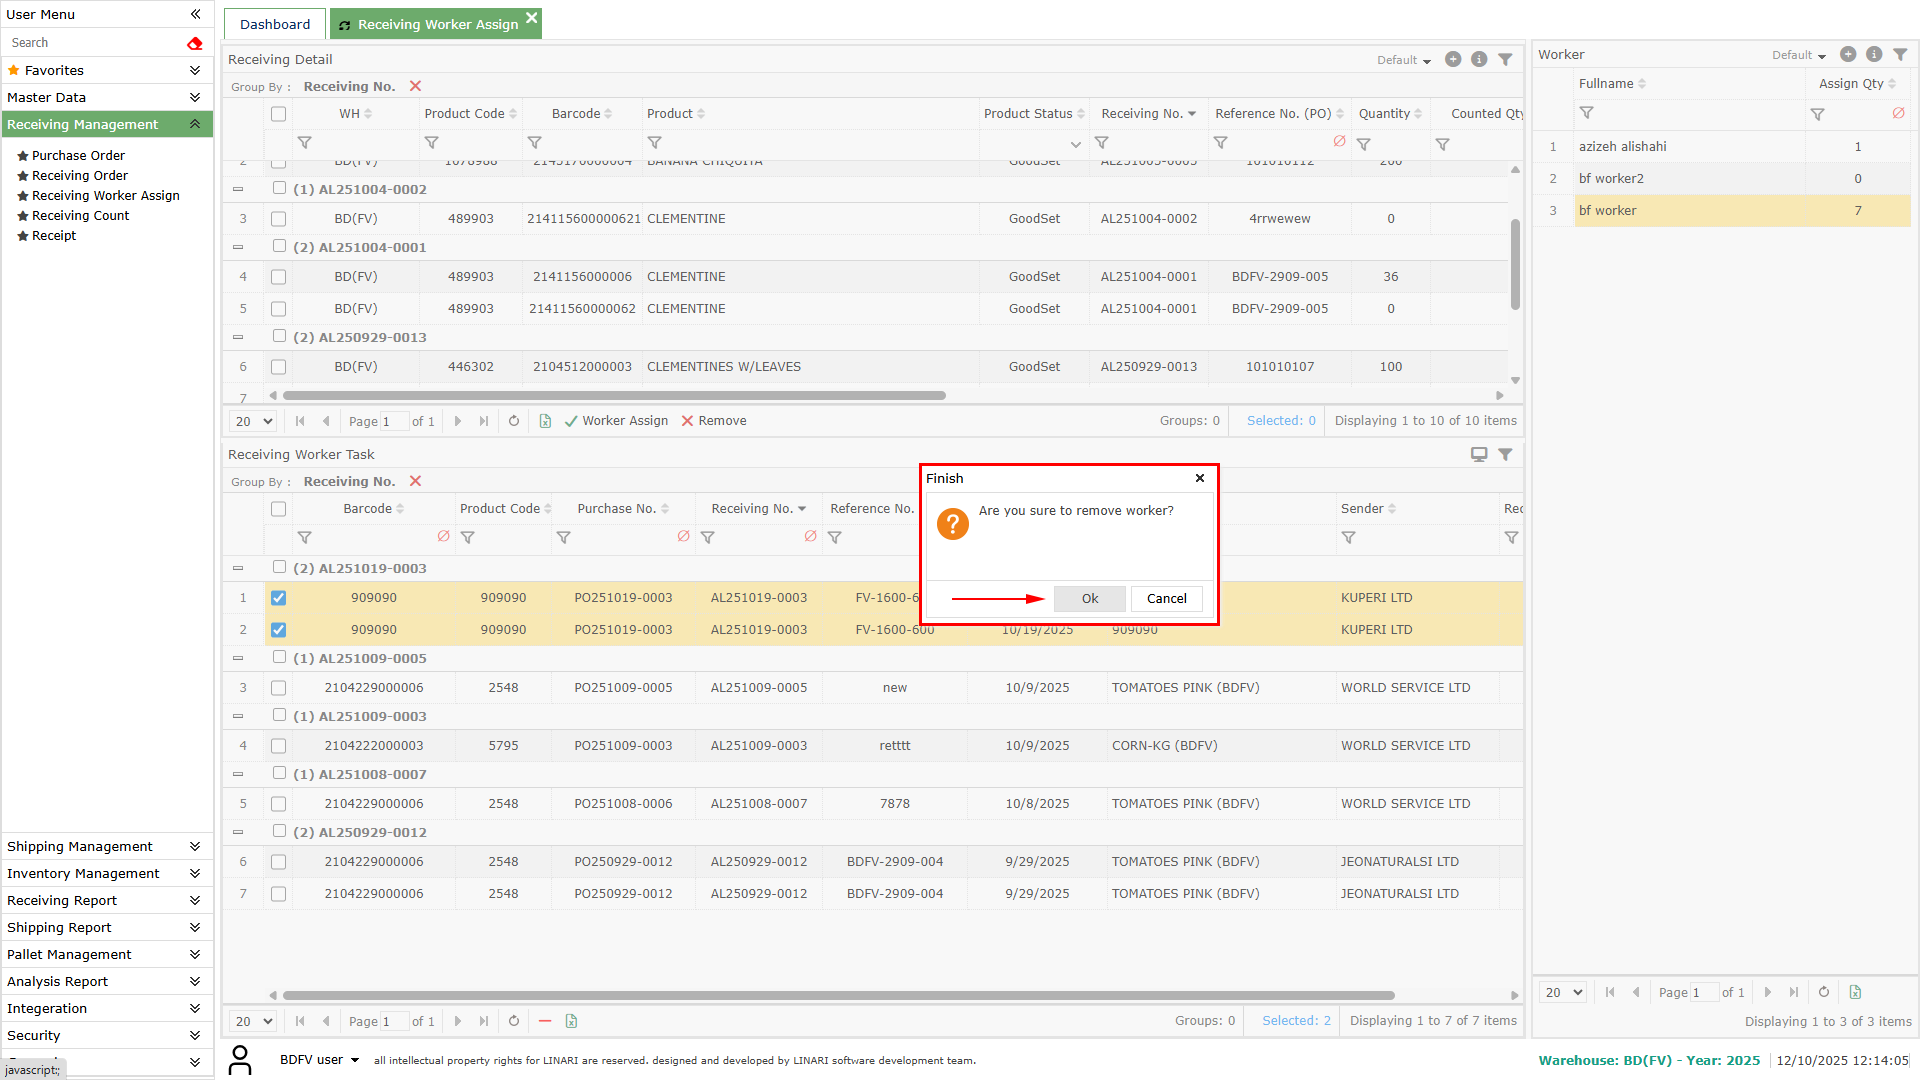Click the Receiving Worker Task horizontal scrollbar
The height and width of the screenshot is (1080, 1920).
(x=838, y=995)
